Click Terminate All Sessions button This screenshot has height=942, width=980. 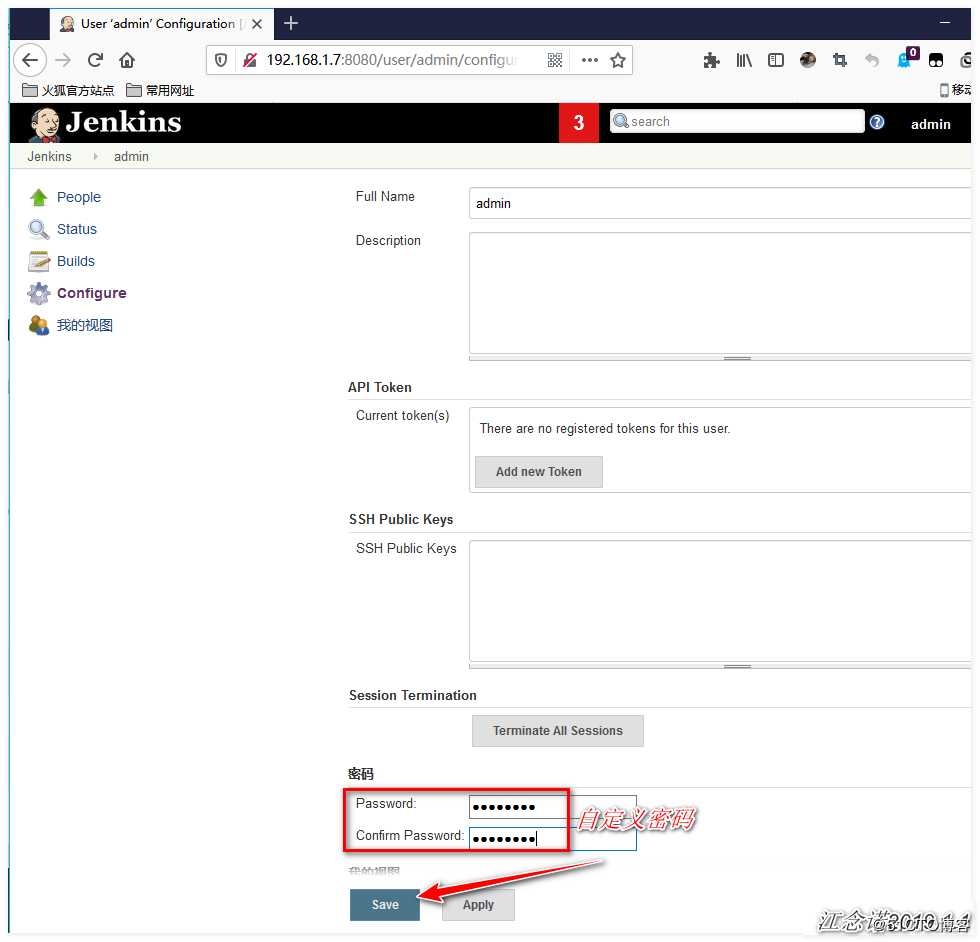558,731
